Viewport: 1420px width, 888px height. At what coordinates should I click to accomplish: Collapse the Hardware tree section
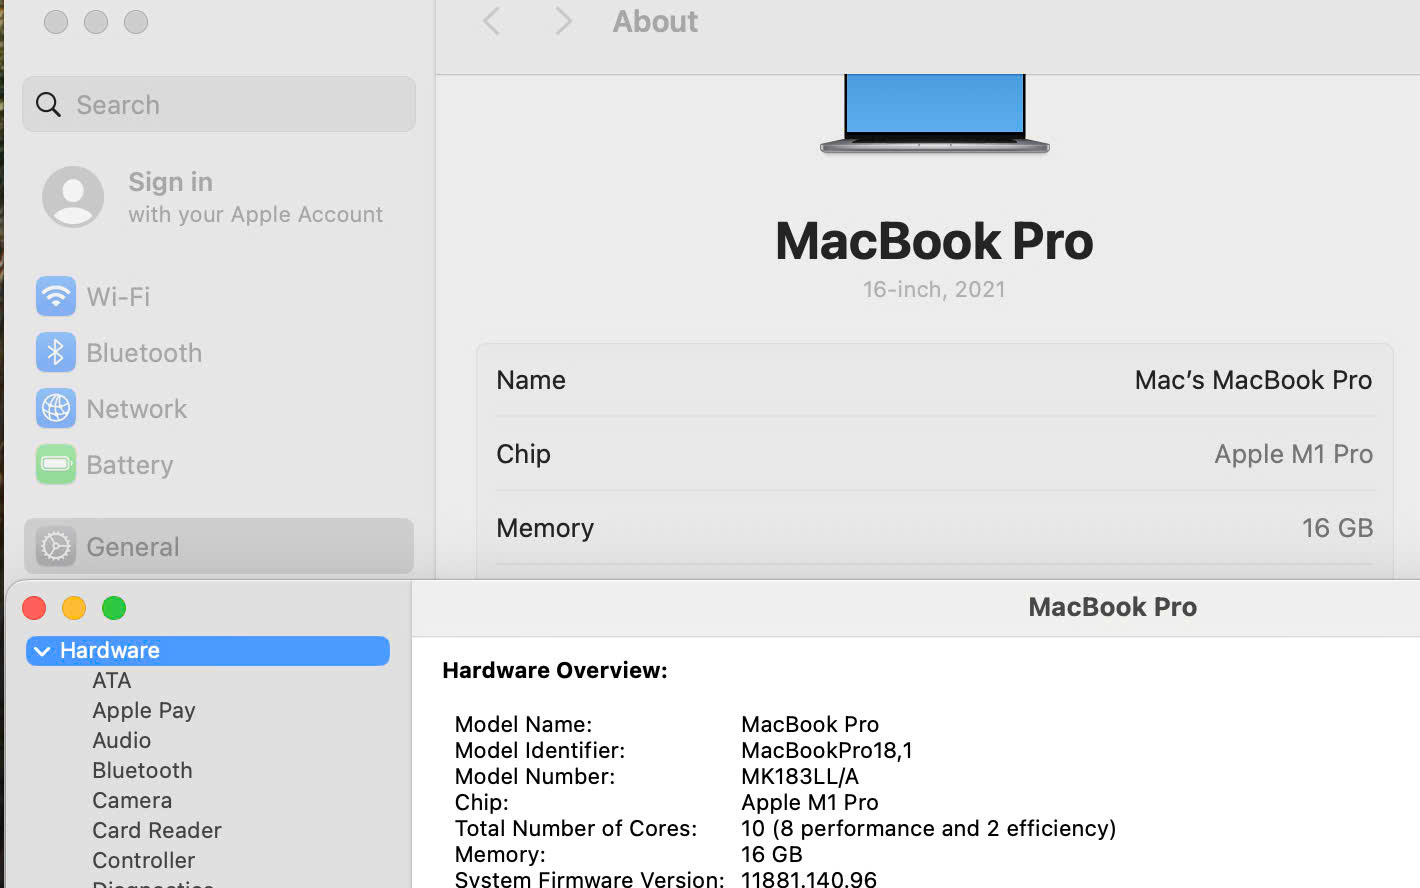42,651
